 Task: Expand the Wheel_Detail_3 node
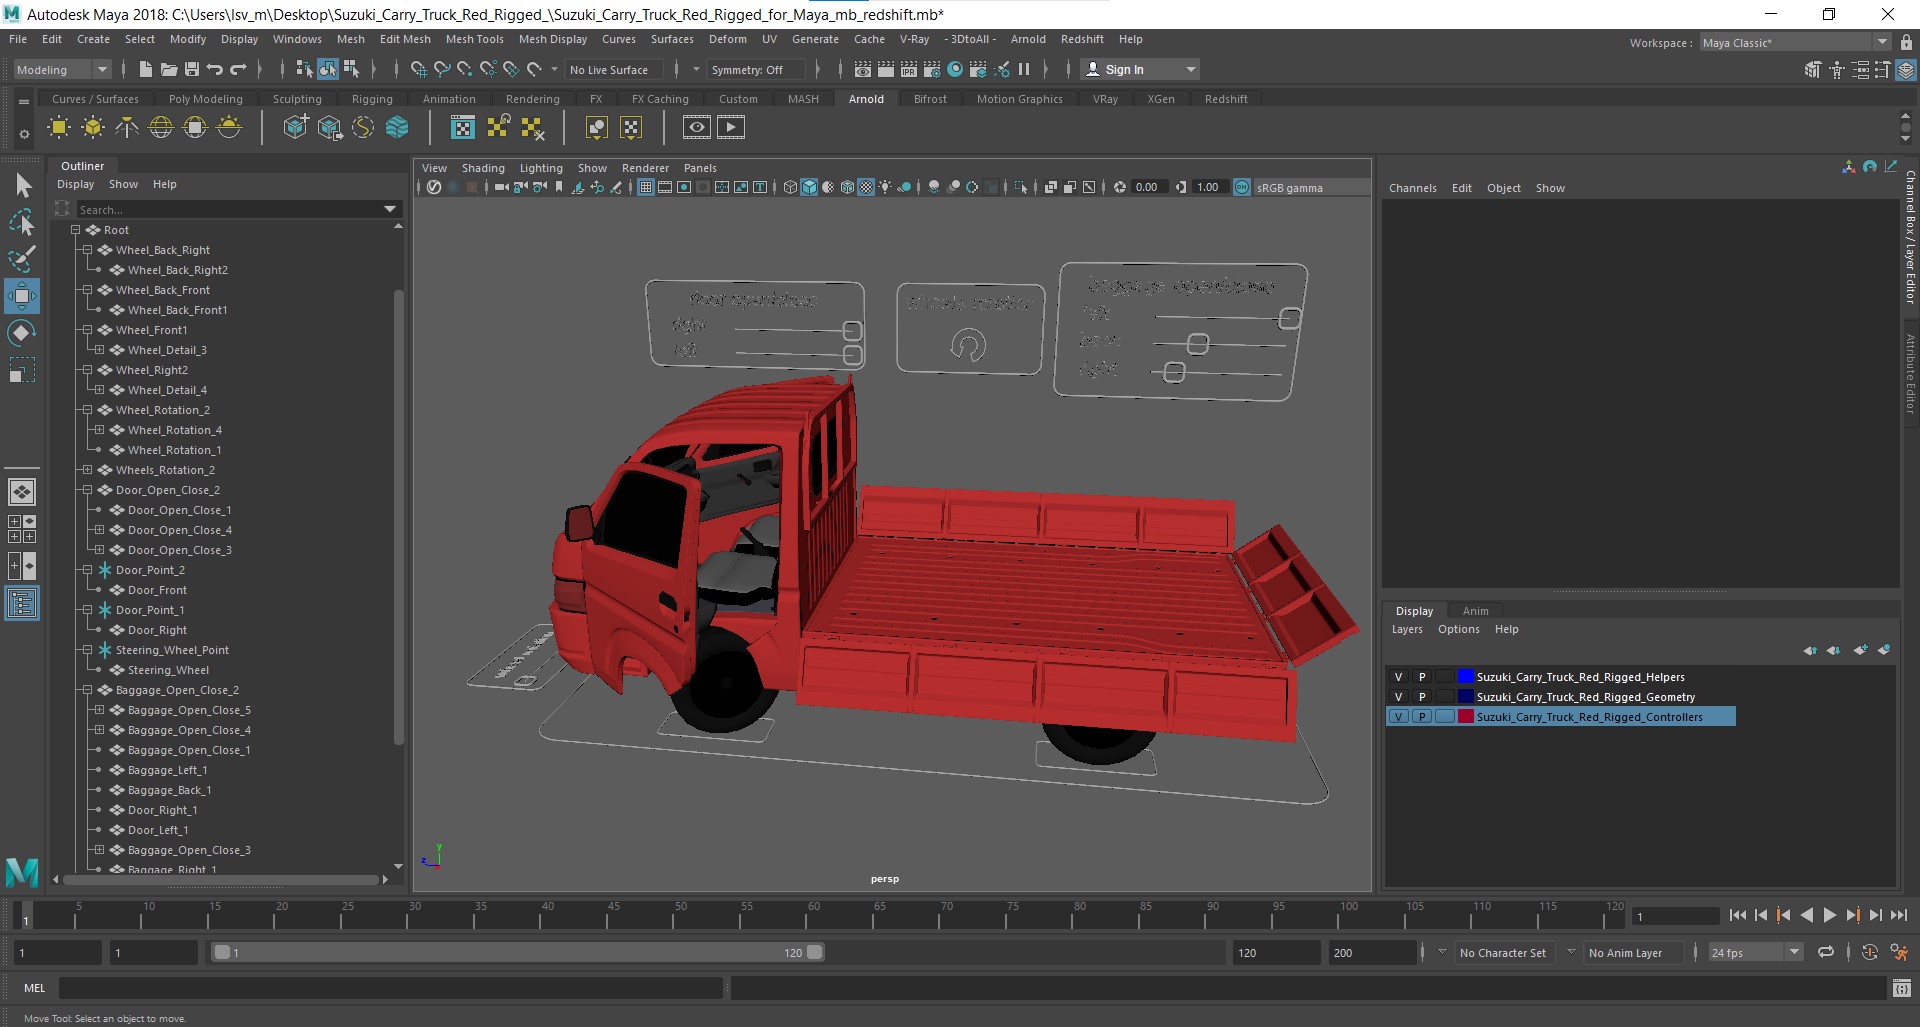pos(99,350)
